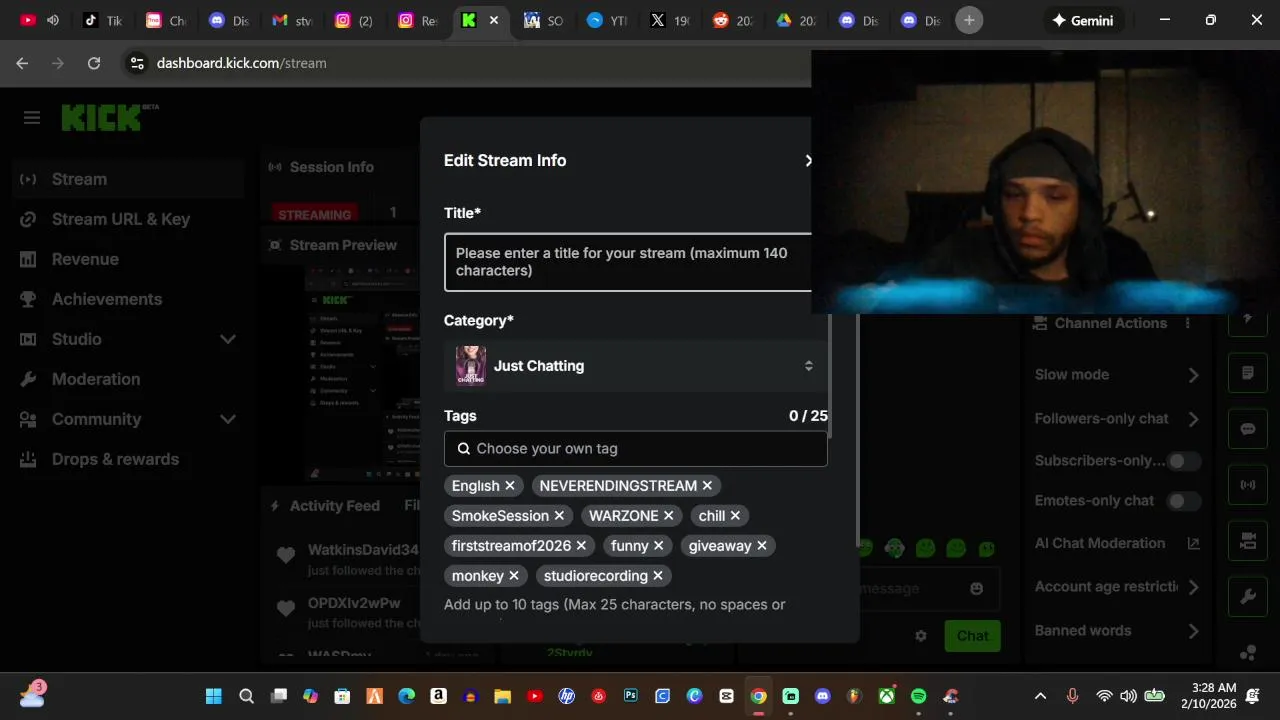Click the wrench icon in right rail
Image resolution: width=1280 pixels, height=720 pixels.
1248,597
